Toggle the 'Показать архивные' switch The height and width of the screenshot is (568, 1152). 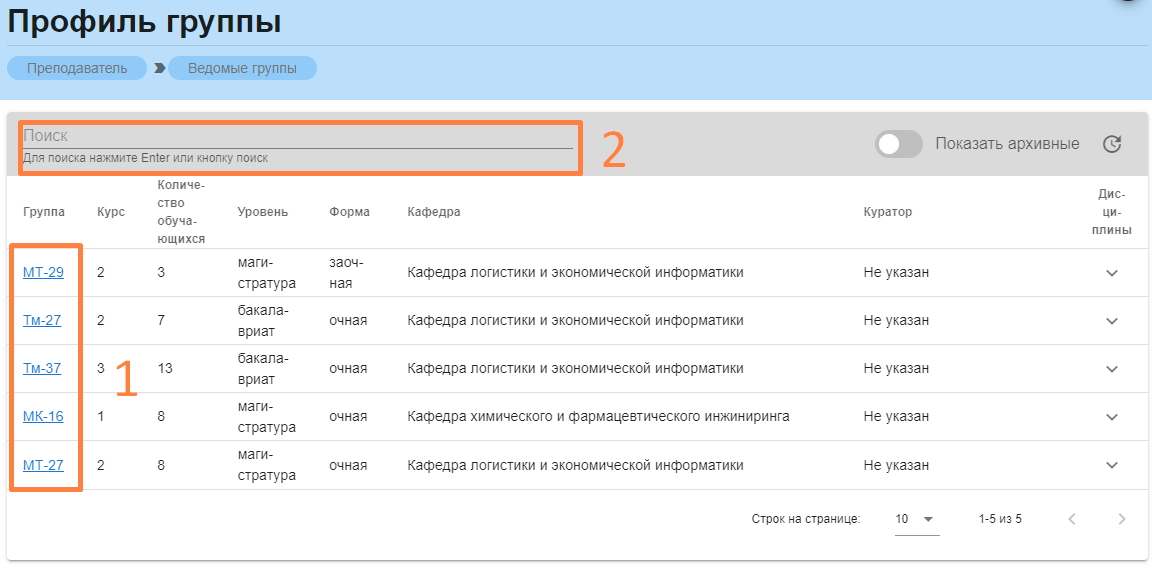(899, 144)
